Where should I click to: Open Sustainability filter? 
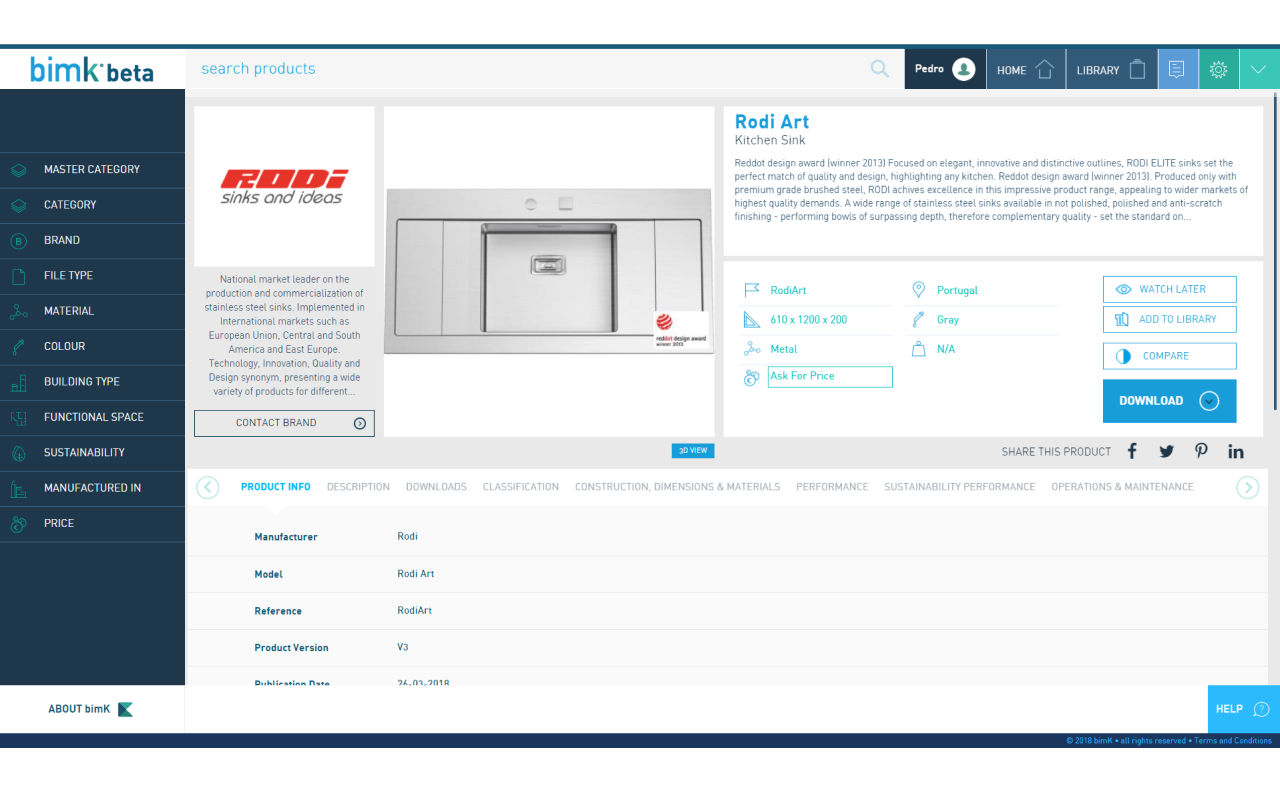(92, 453)
